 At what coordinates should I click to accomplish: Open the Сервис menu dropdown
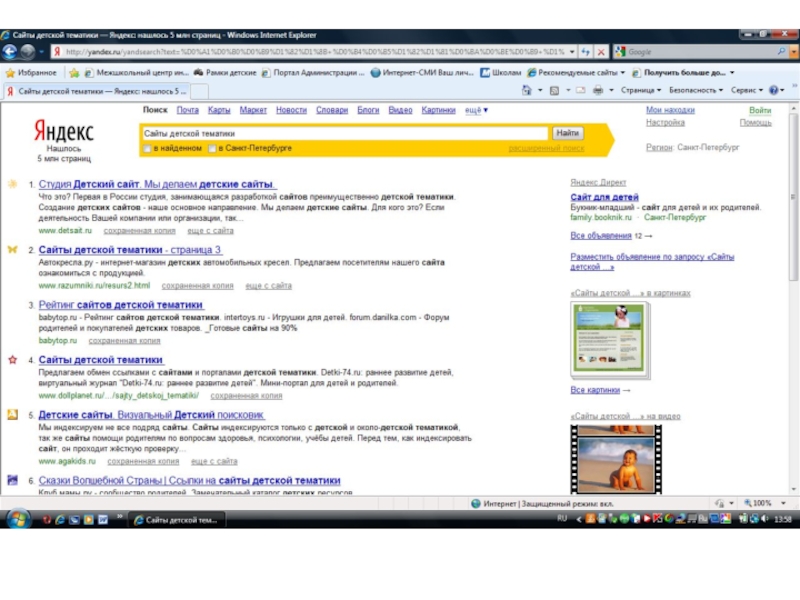pyautogui.click(x=746, y=90)
